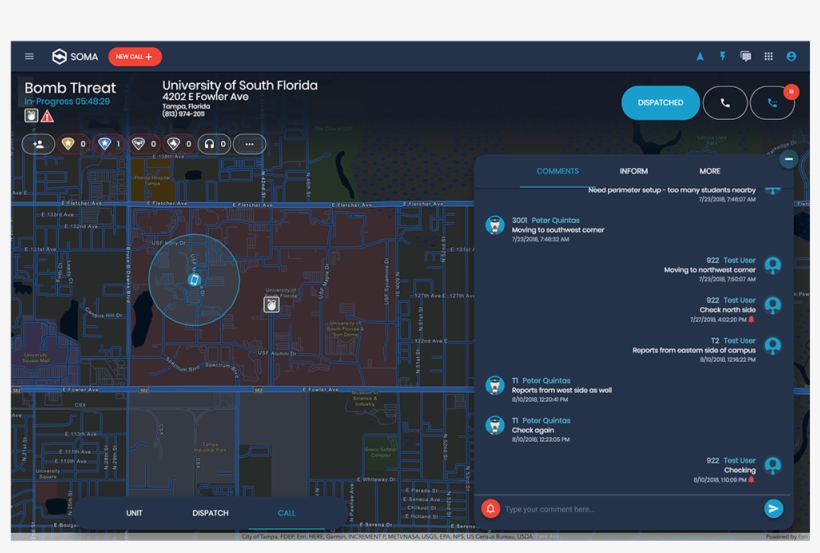Select the third grey badge unit counter
Screen dimensions: 820x553
coord(144,144)
